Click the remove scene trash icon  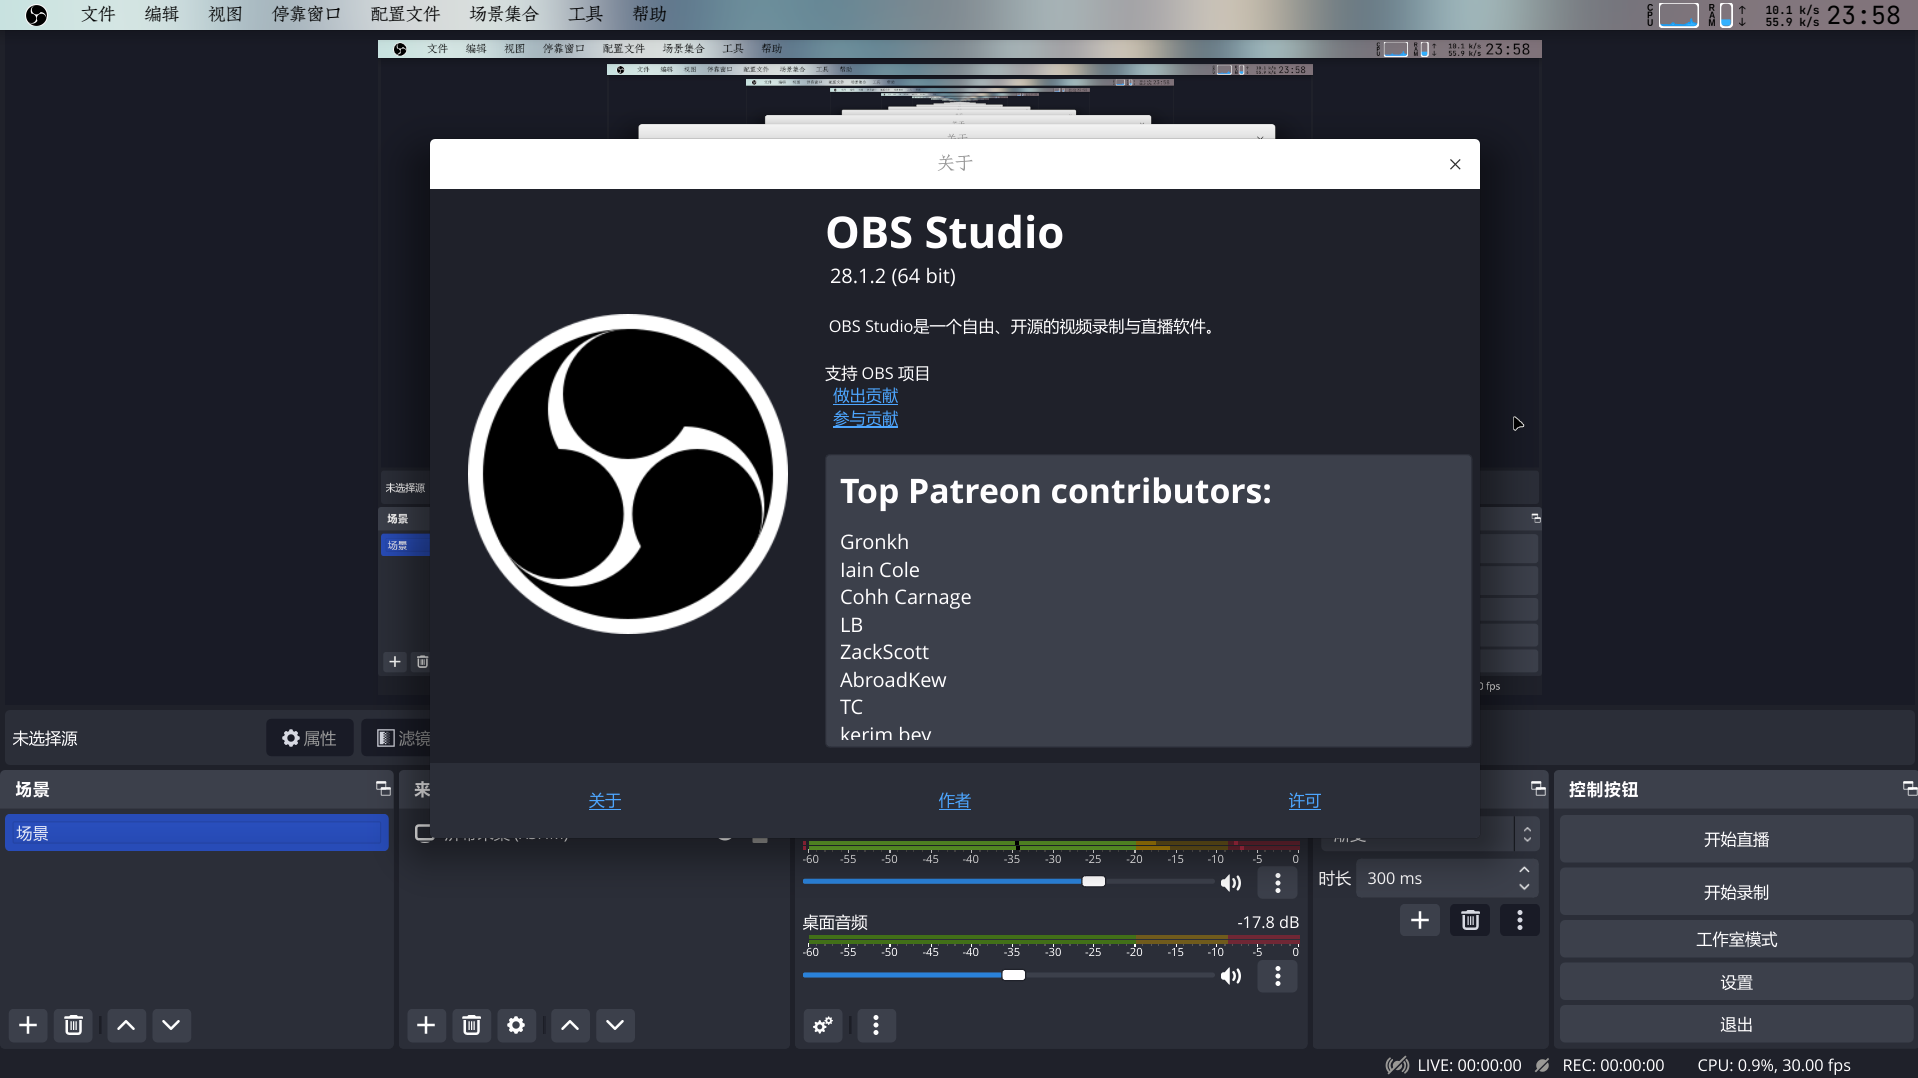[73, 1025]
